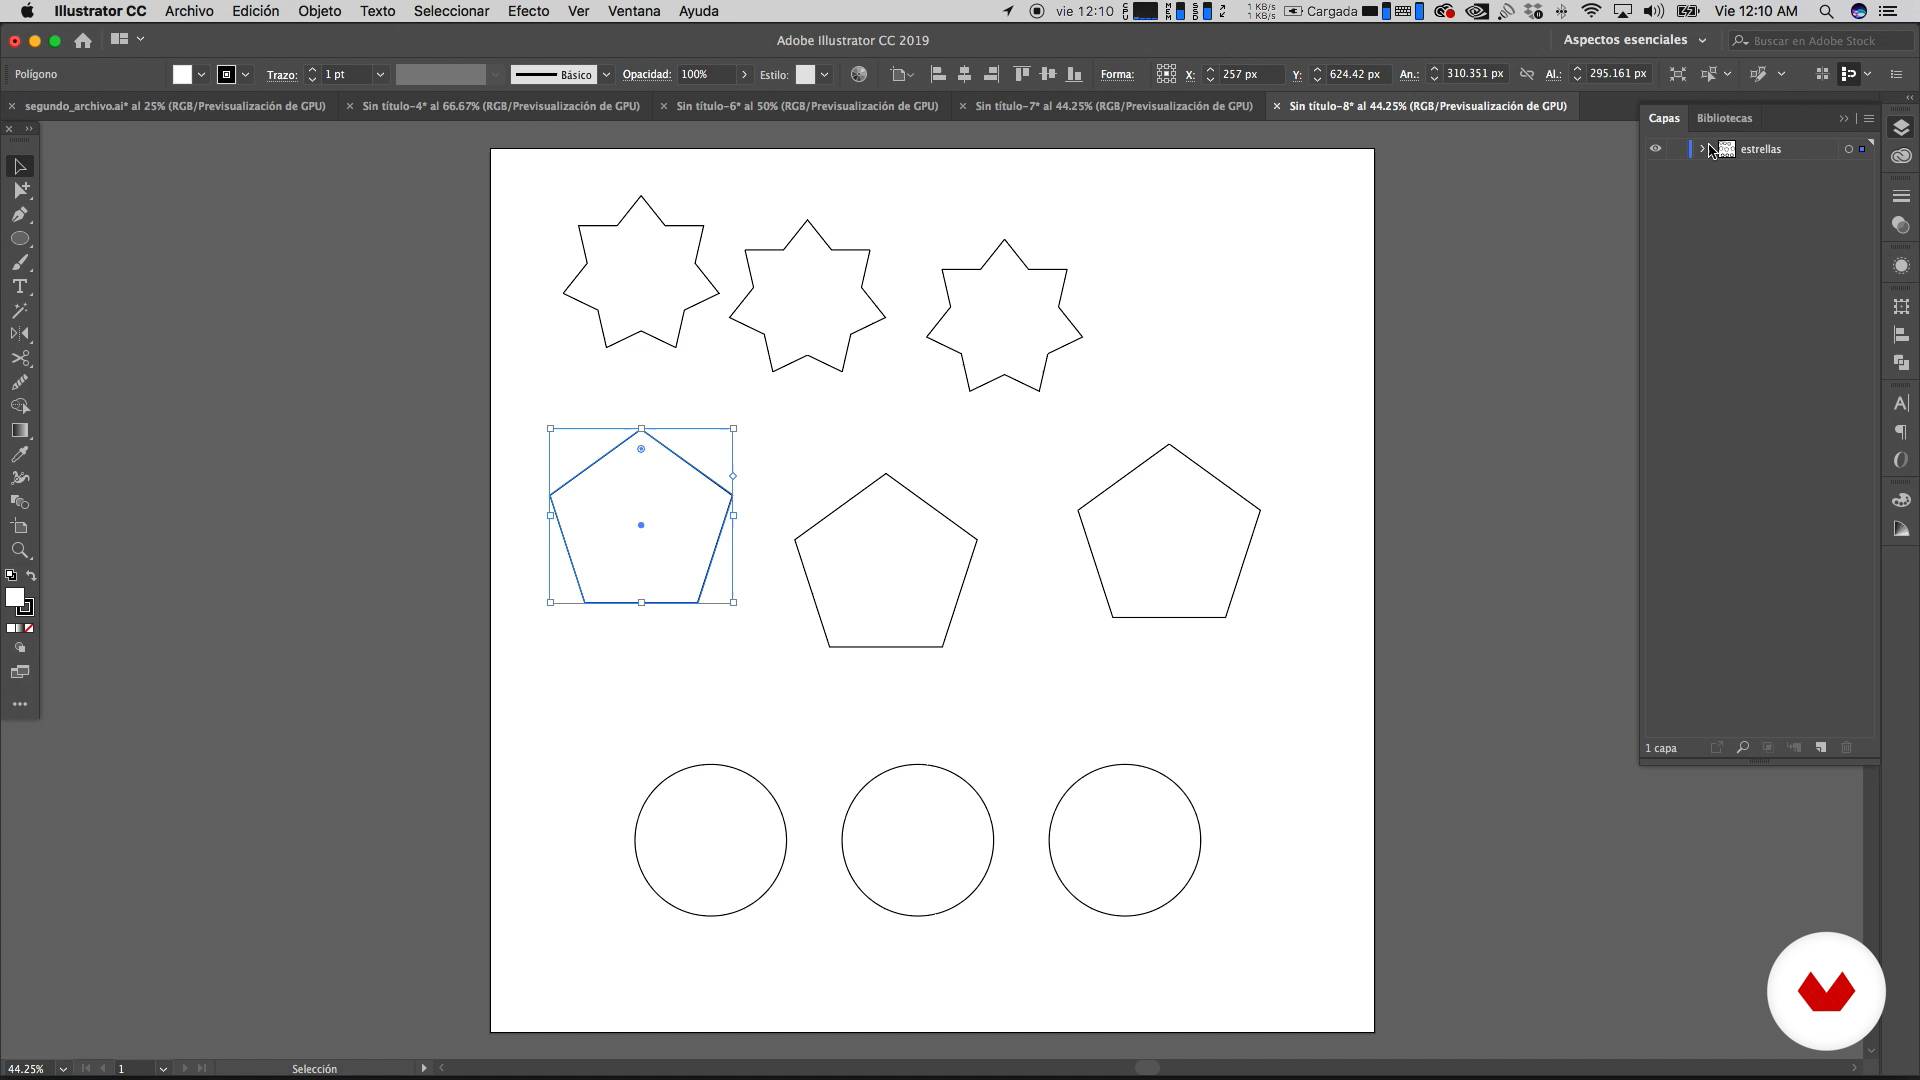Click the Opacidad label link

(646, 75)
